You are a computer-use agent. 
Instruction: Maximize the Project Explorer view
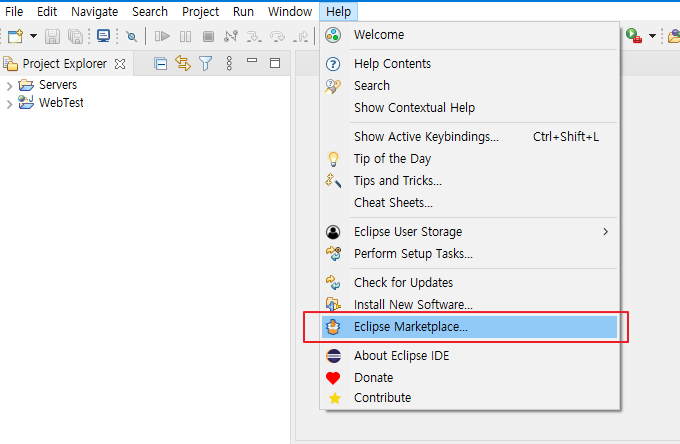pos(275,63)
